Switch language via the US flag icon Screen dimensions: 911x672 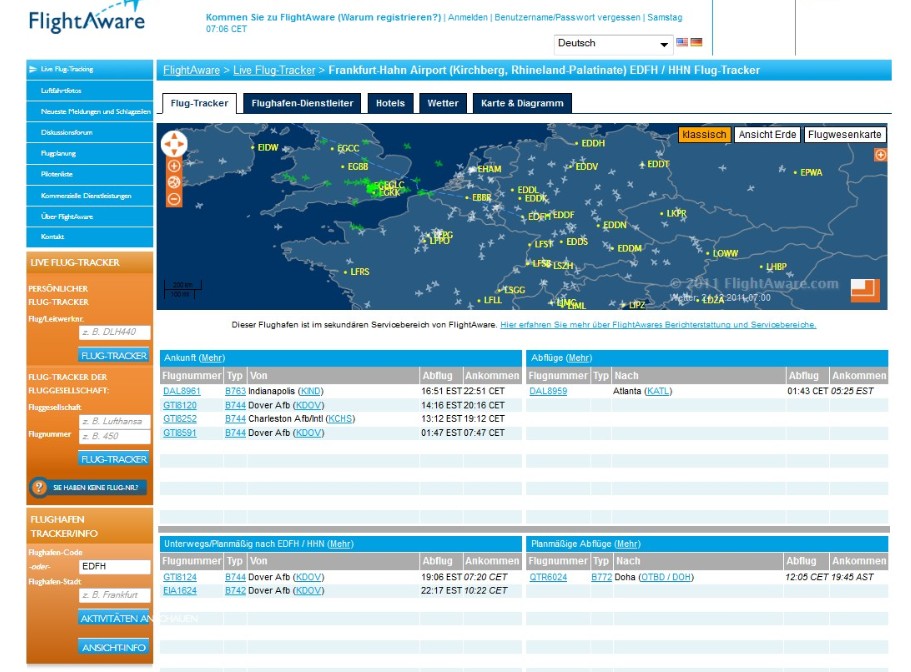pos(682,43)
